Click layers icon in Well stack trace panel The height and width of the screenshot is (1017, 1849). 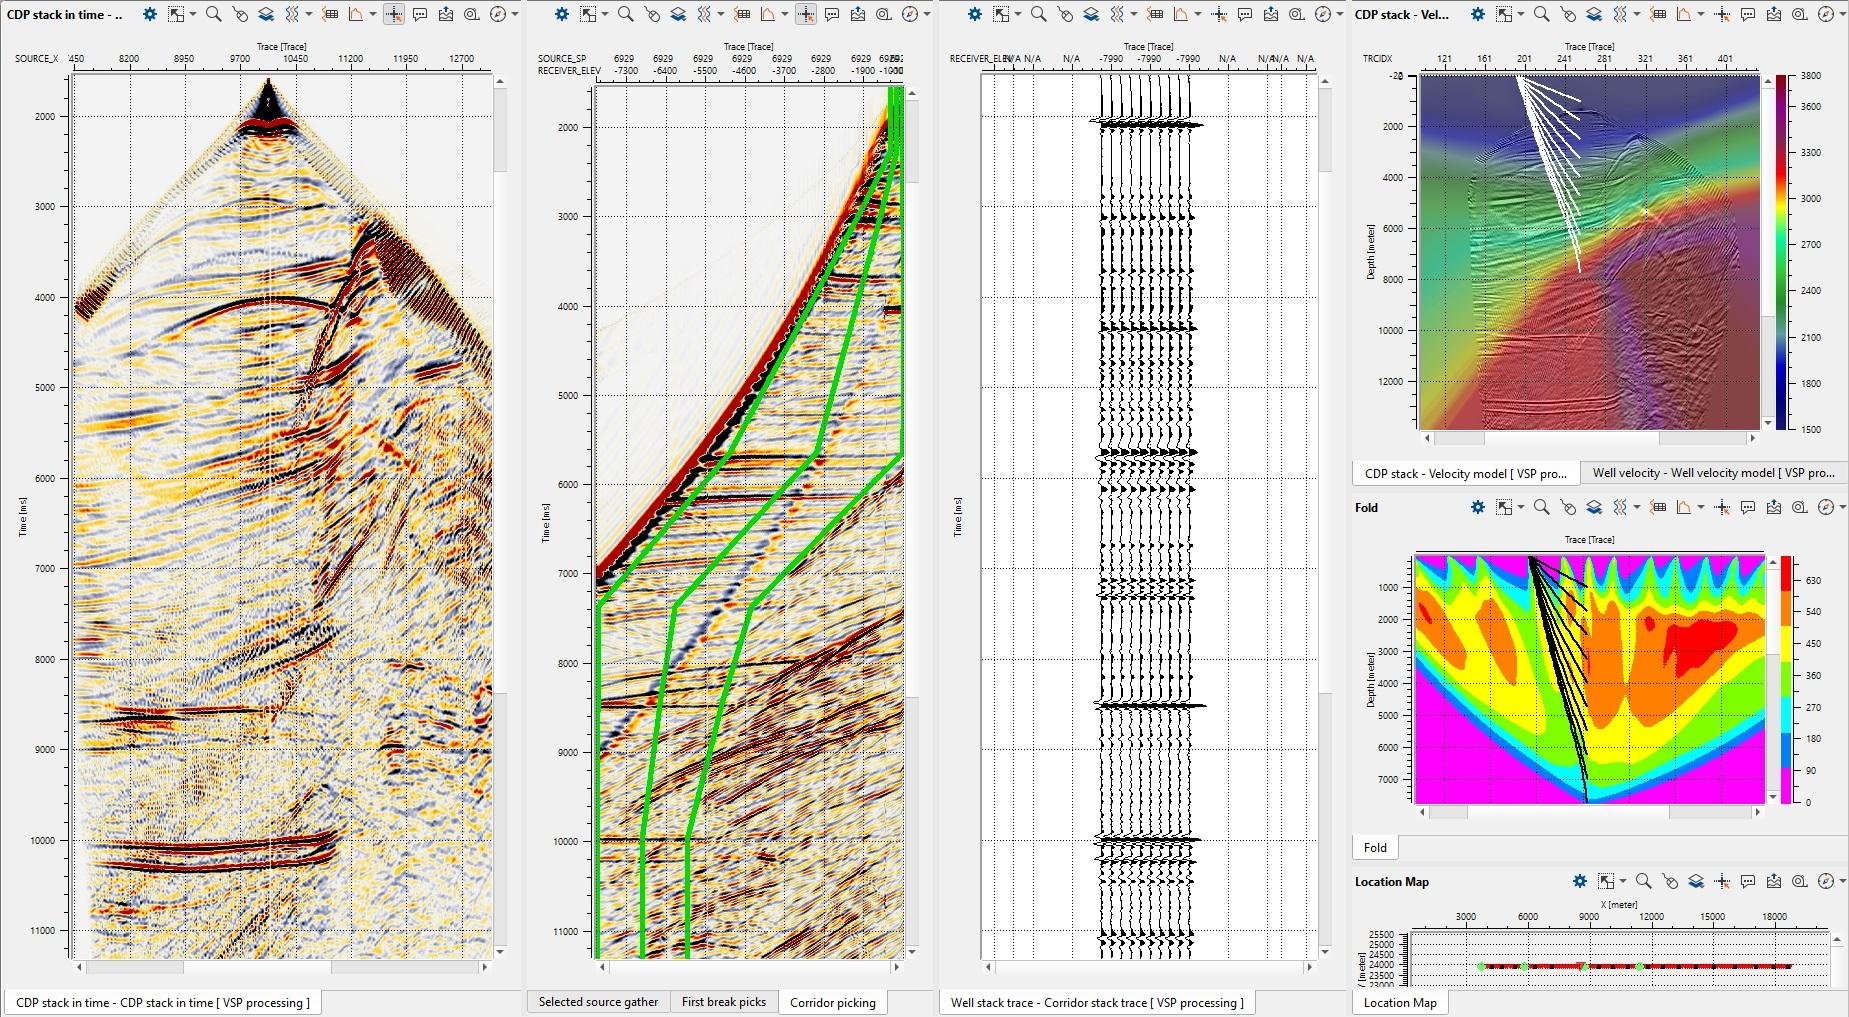click(1091, 15)
